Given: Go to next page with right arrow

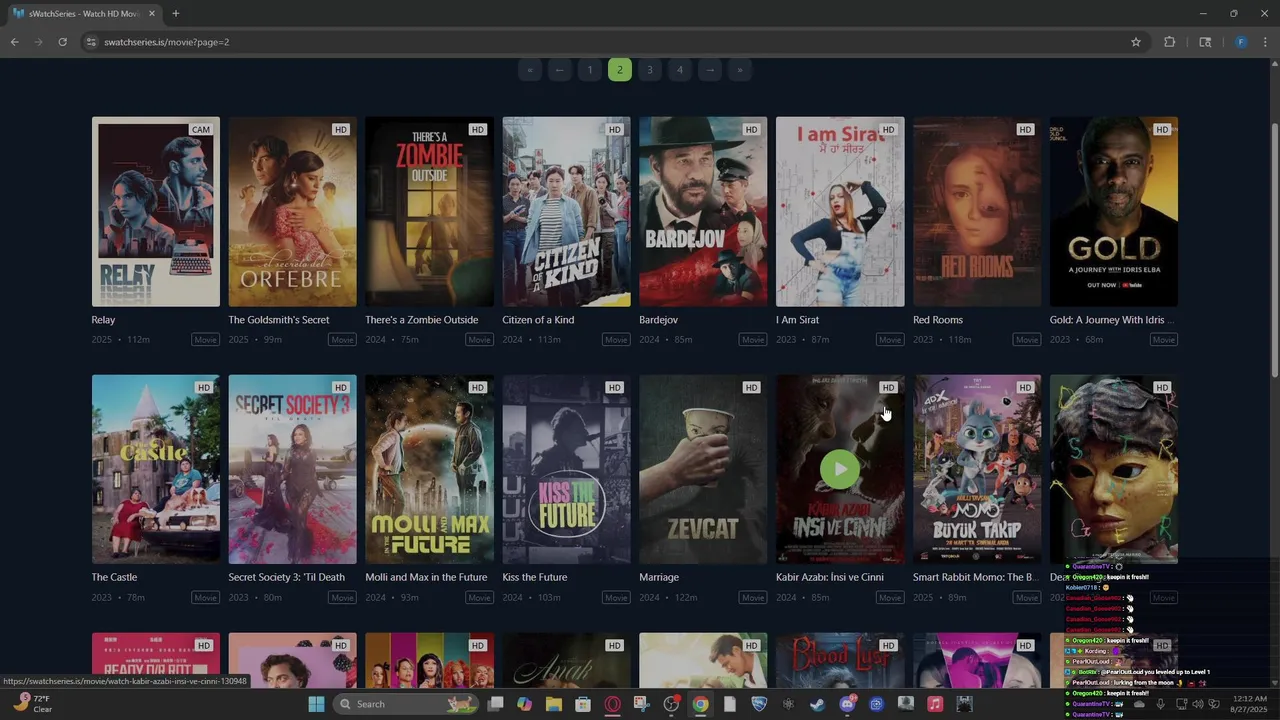Looking at the screenshot, I should [710, 69].
